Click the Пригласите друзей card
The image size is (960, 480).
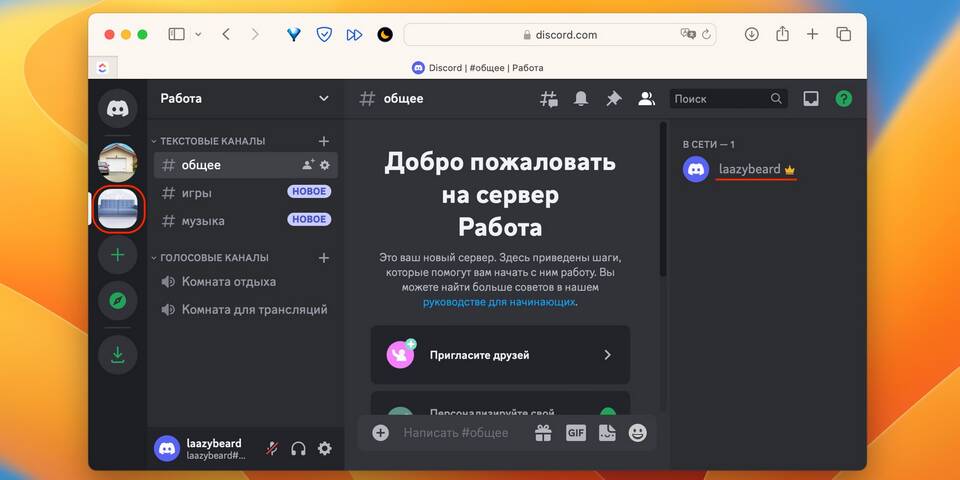pos(500,355)
